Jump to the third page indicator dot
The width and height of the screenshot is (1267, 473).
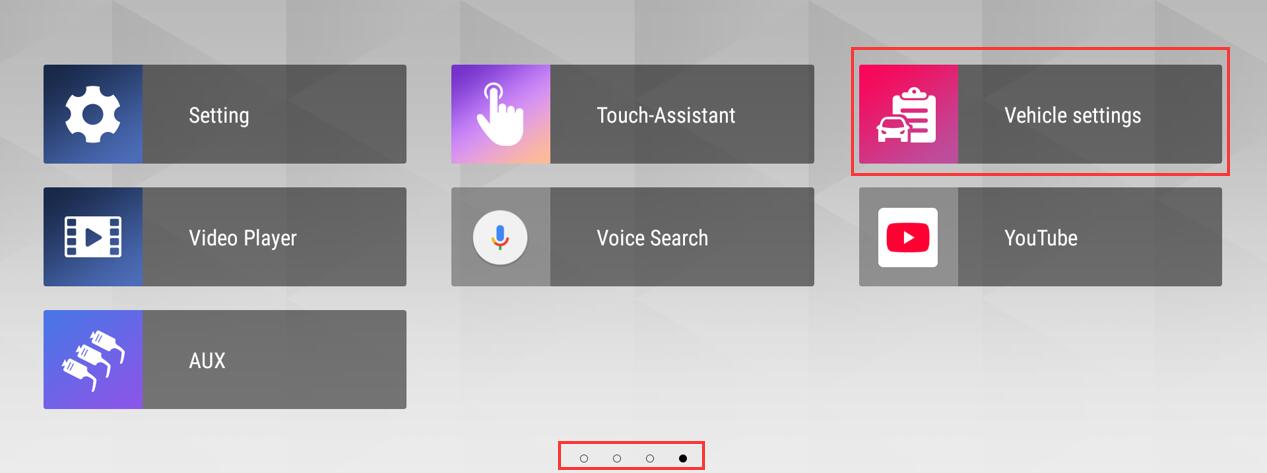650,458
